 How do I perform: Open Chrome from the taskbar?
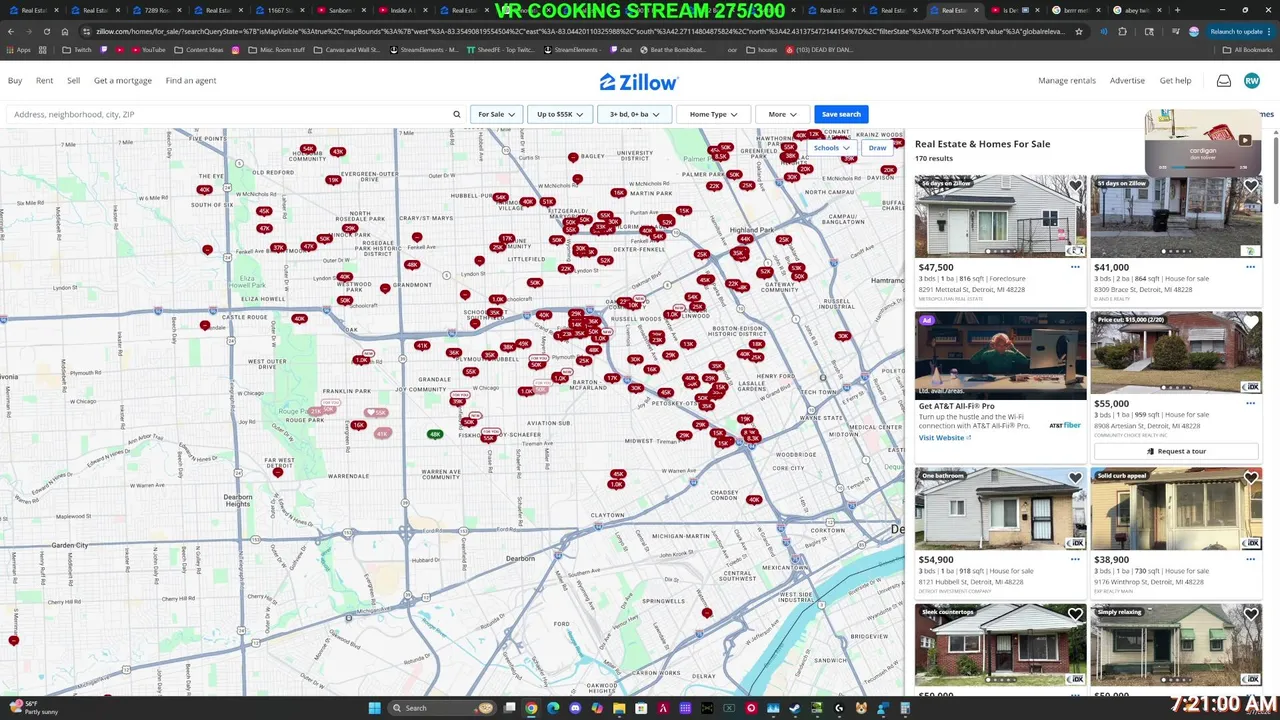[x=531, y=708]
